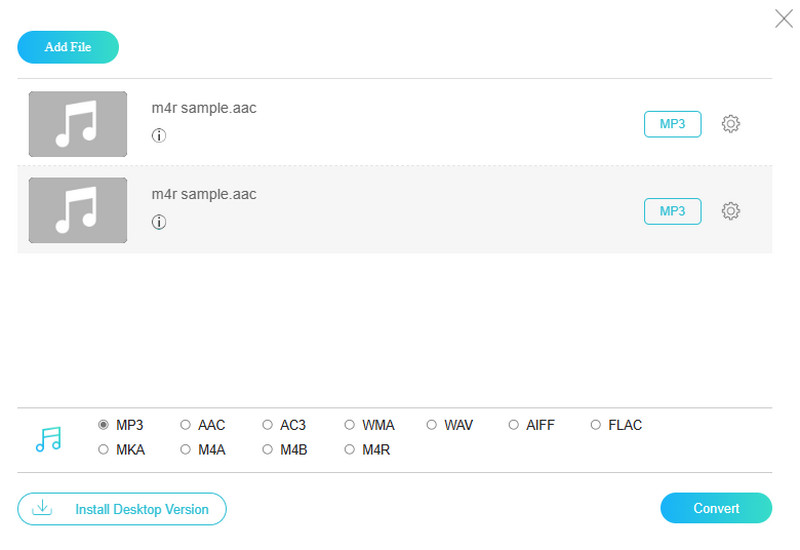This screenshot has height=550, width=800.
Task: Show info icon for the first file
Action: (x=159, y=135)
